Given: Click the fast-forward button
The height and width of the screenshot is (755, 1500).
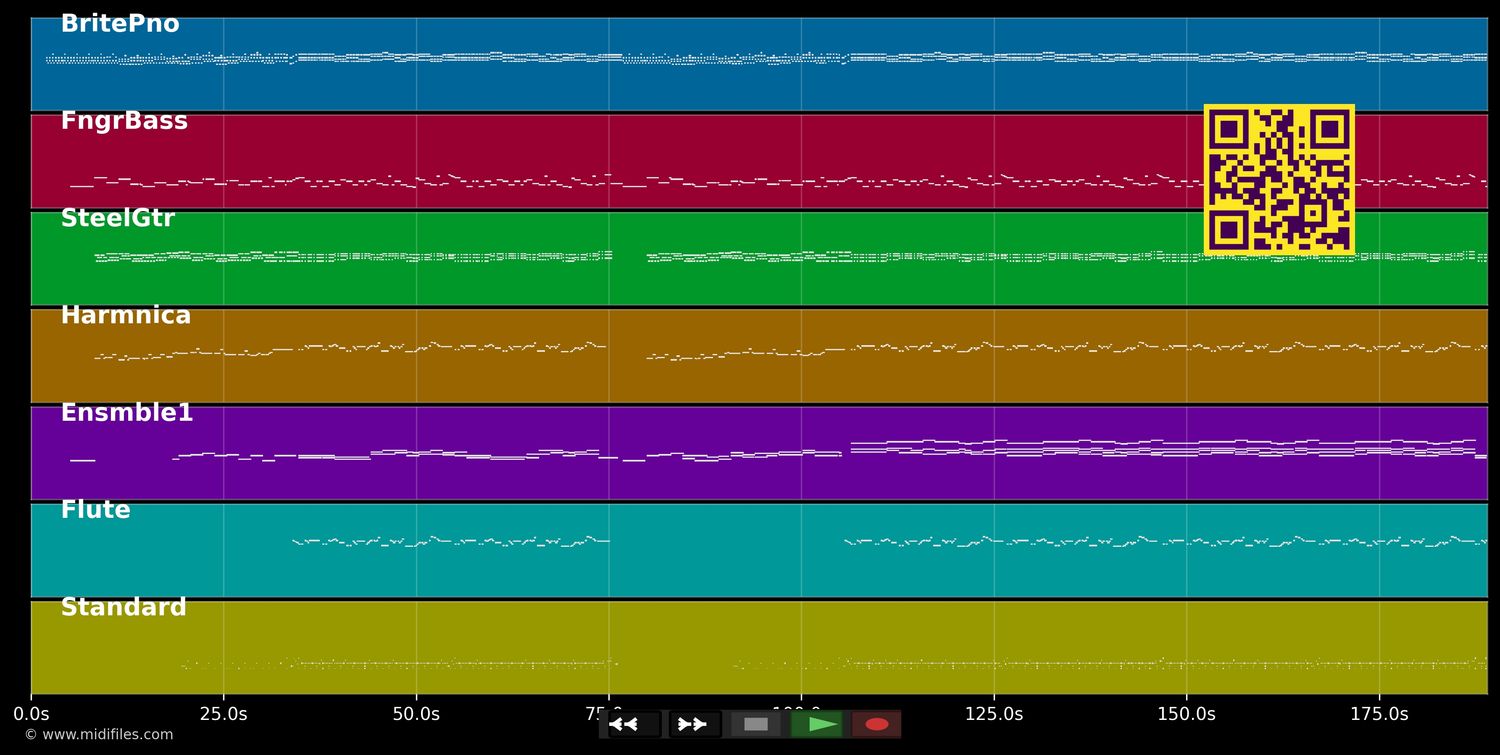Looking at the screenshot, I should point(695,724).
